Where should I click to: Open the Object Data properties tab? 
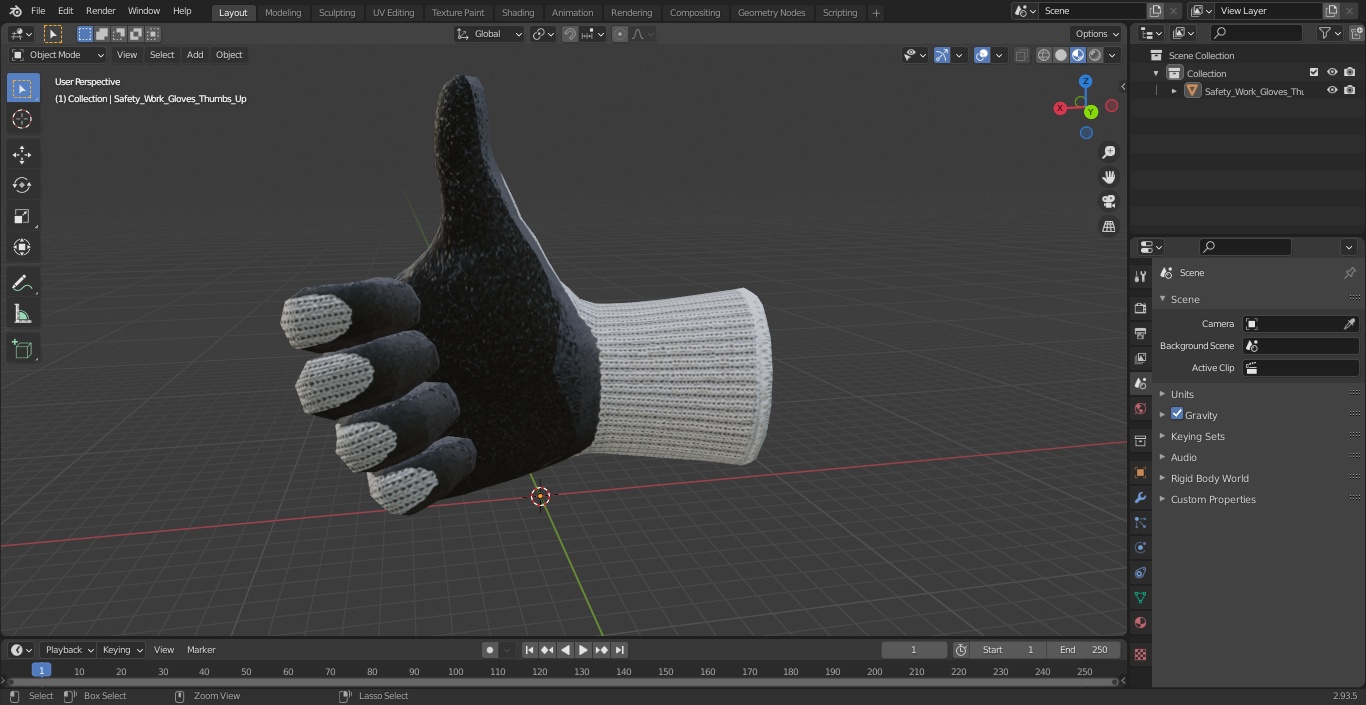(1140, 597)
